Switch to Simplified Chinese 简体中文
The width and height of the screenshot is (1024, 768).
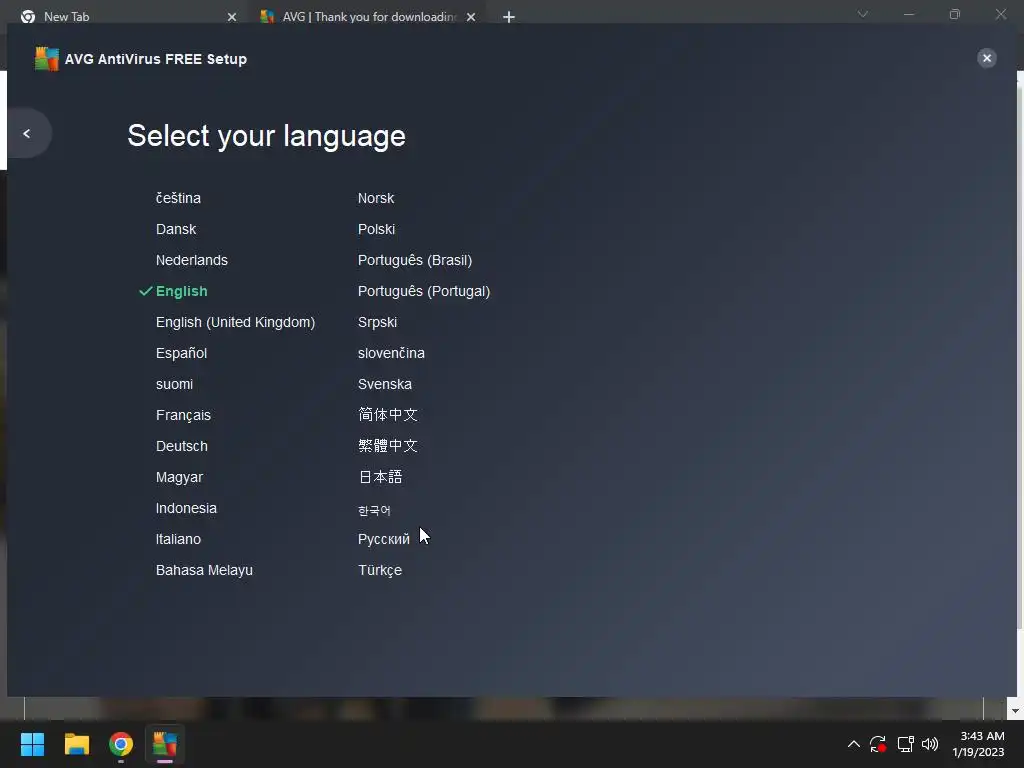(x=387, y=415)
